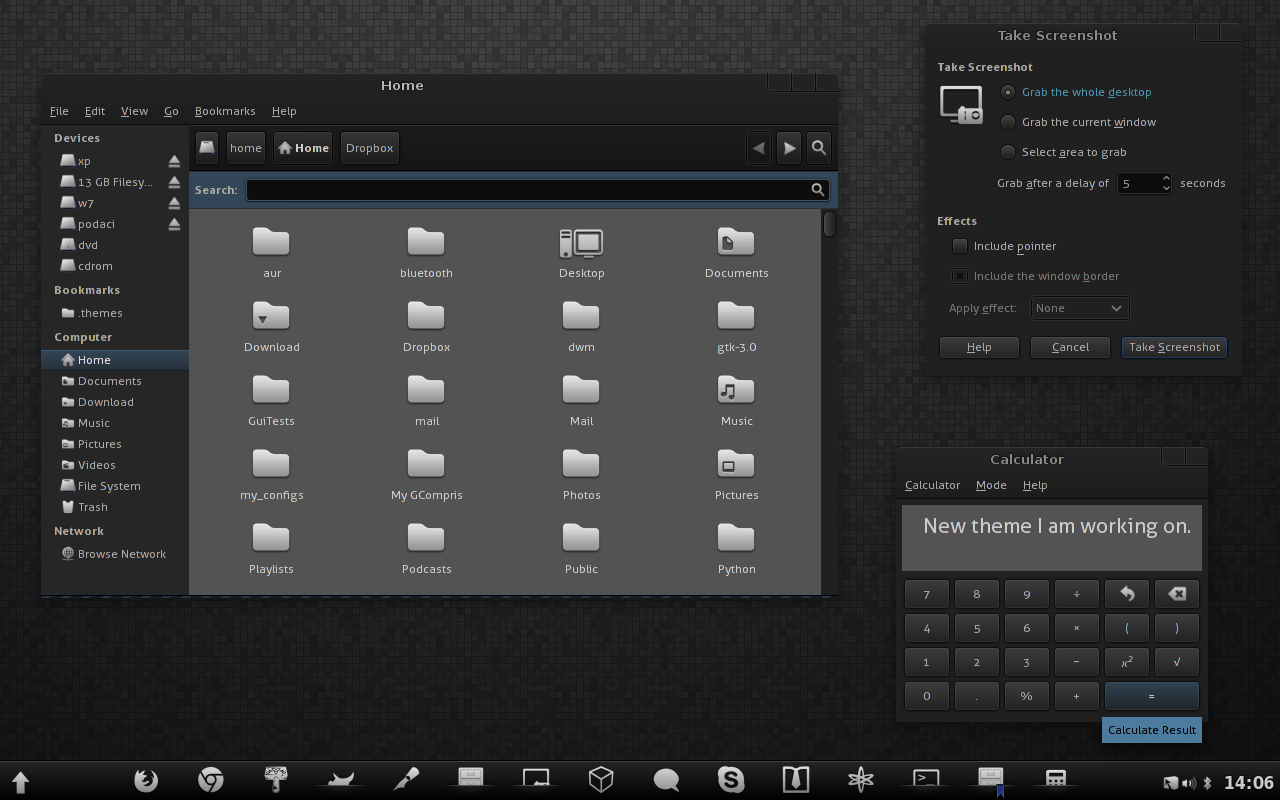Click the clock showing 14:06
The image size is (1280, 800).
1249,783
